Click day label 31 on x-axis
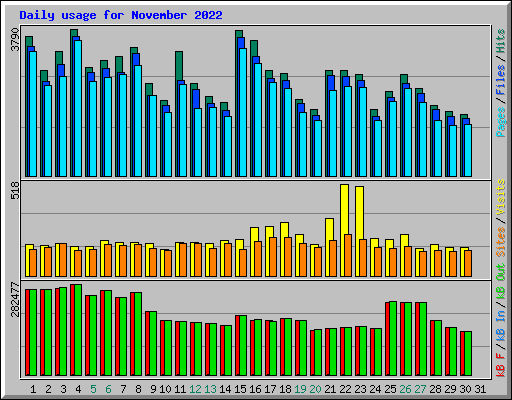The image size is (512, 400). point(480,389)
